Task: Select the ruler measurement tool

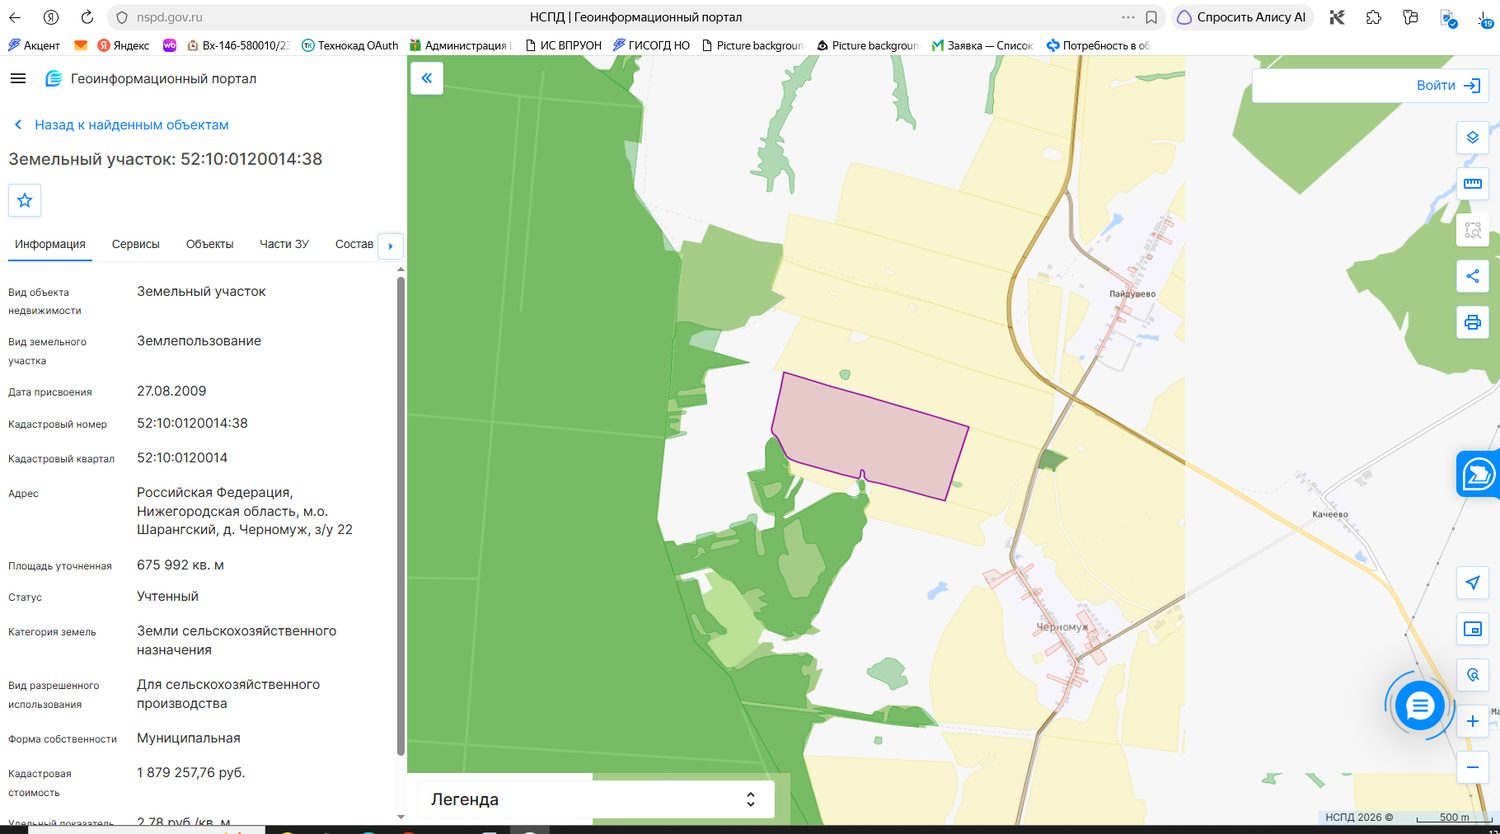Action: pyautogui.click(x=1472, y=184)
